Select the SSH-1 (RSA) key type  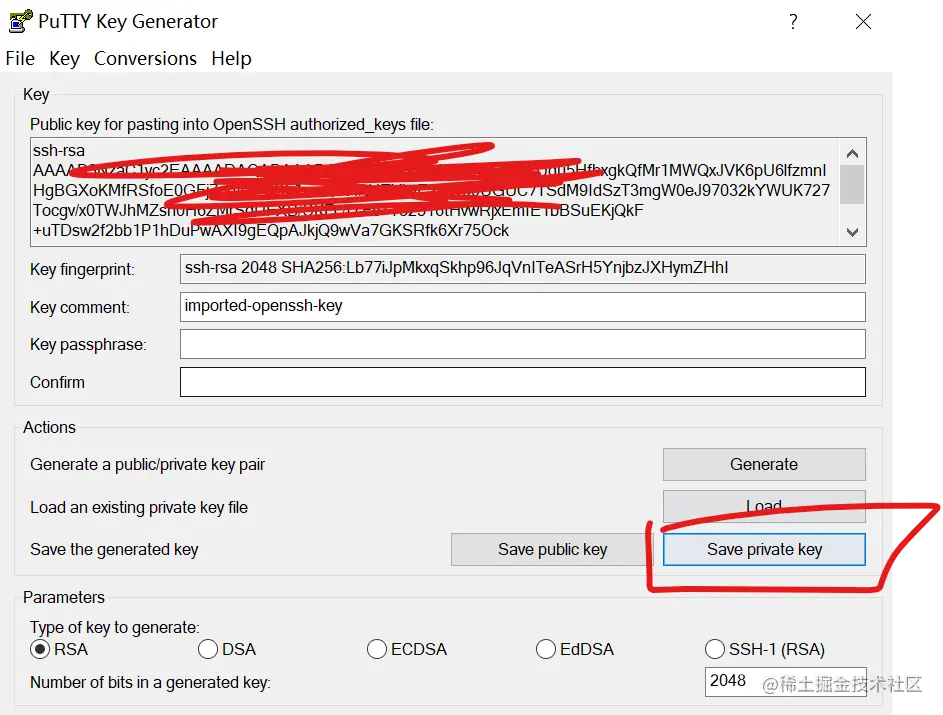[x=715, y=649]
